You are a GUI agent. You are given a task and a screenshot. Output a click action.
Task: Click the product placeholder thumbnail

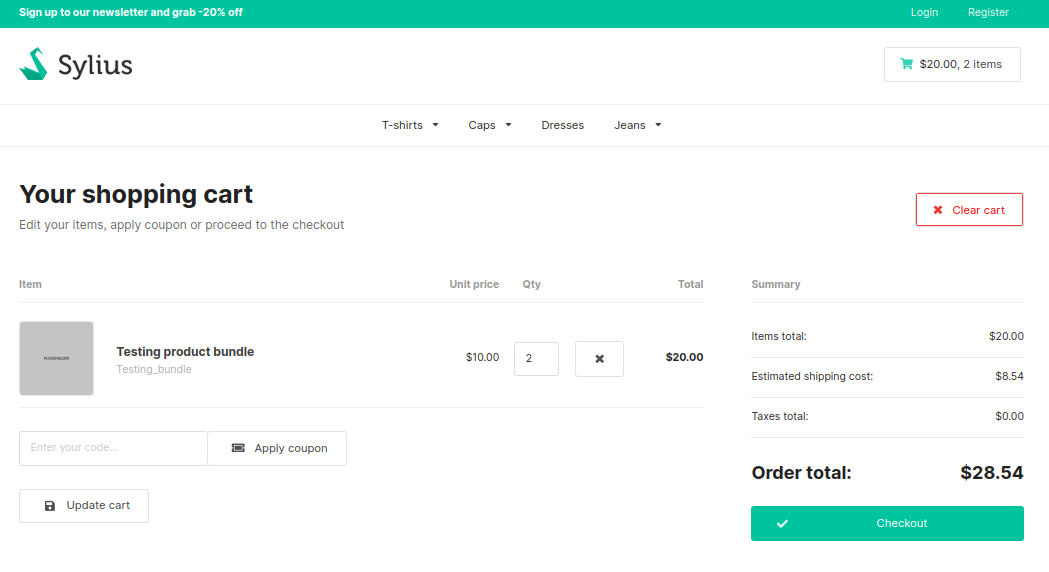(56, 358)
